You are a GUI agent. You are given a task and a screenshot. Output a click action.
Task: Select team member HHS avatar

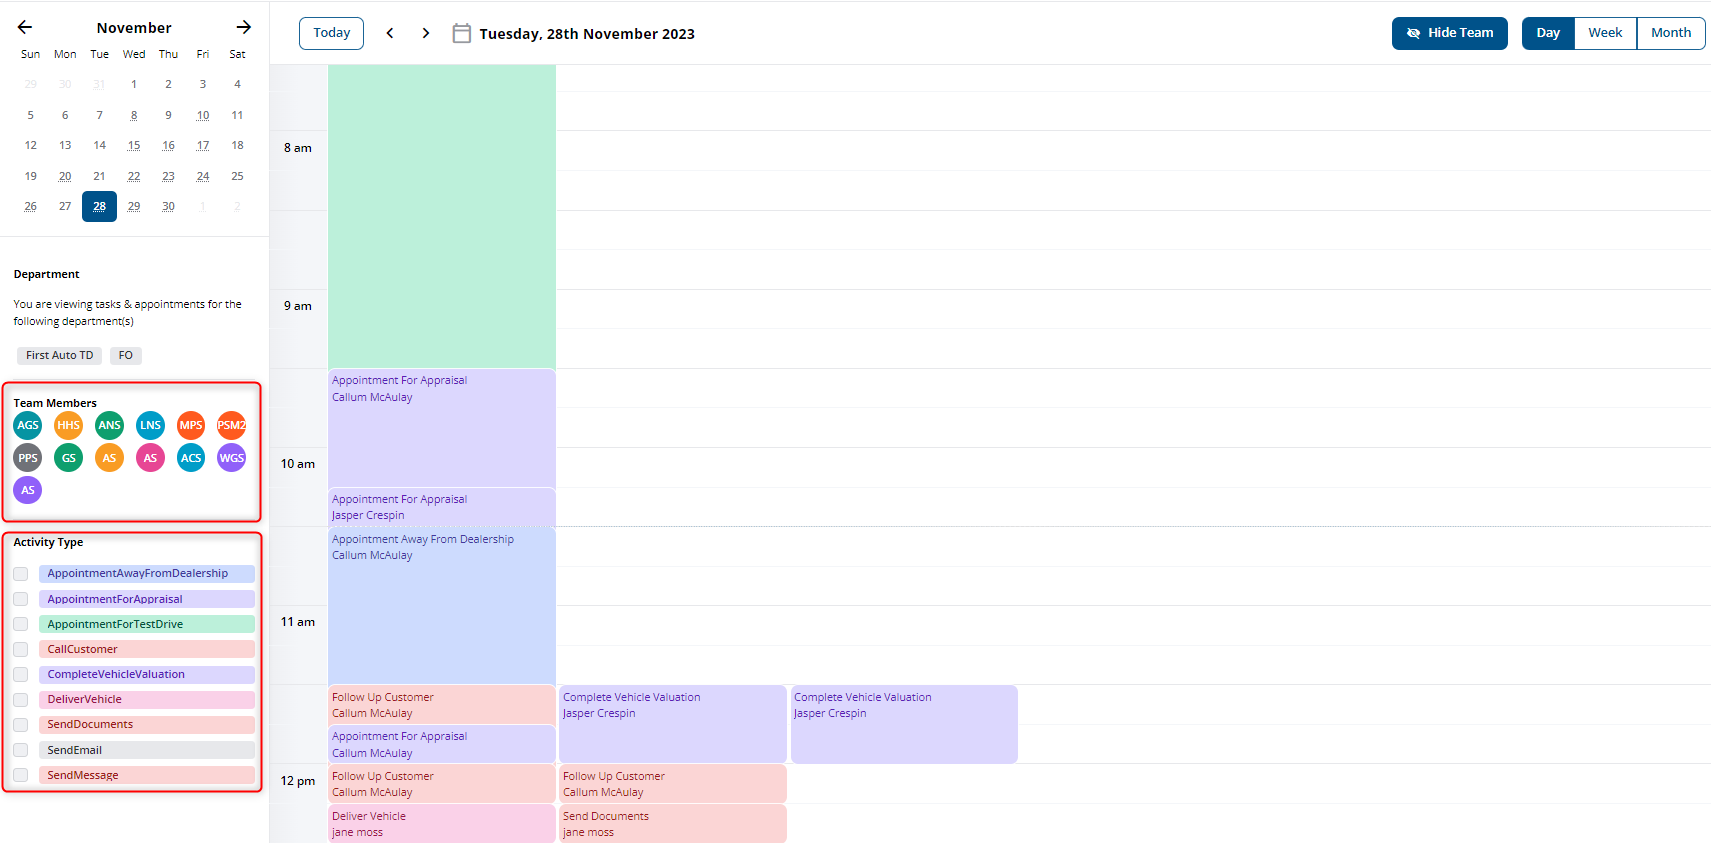[69, 425]
